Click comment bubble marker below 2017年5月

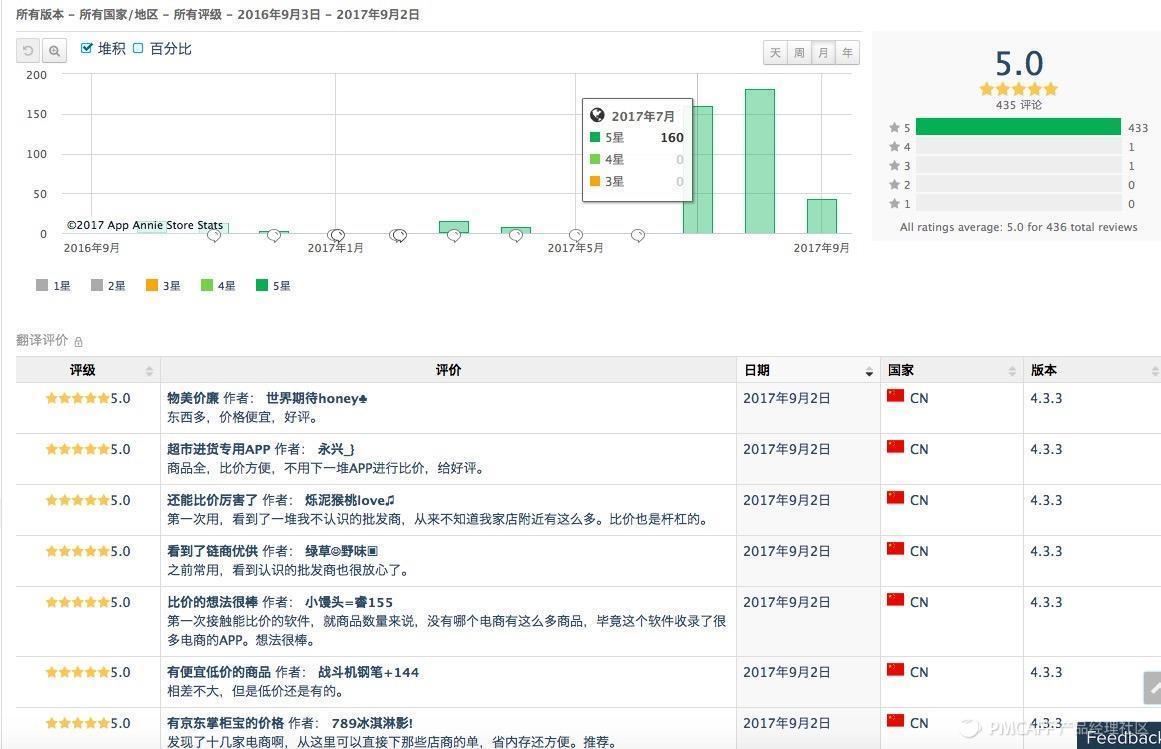pyautogui.click(x=576, y=235)
